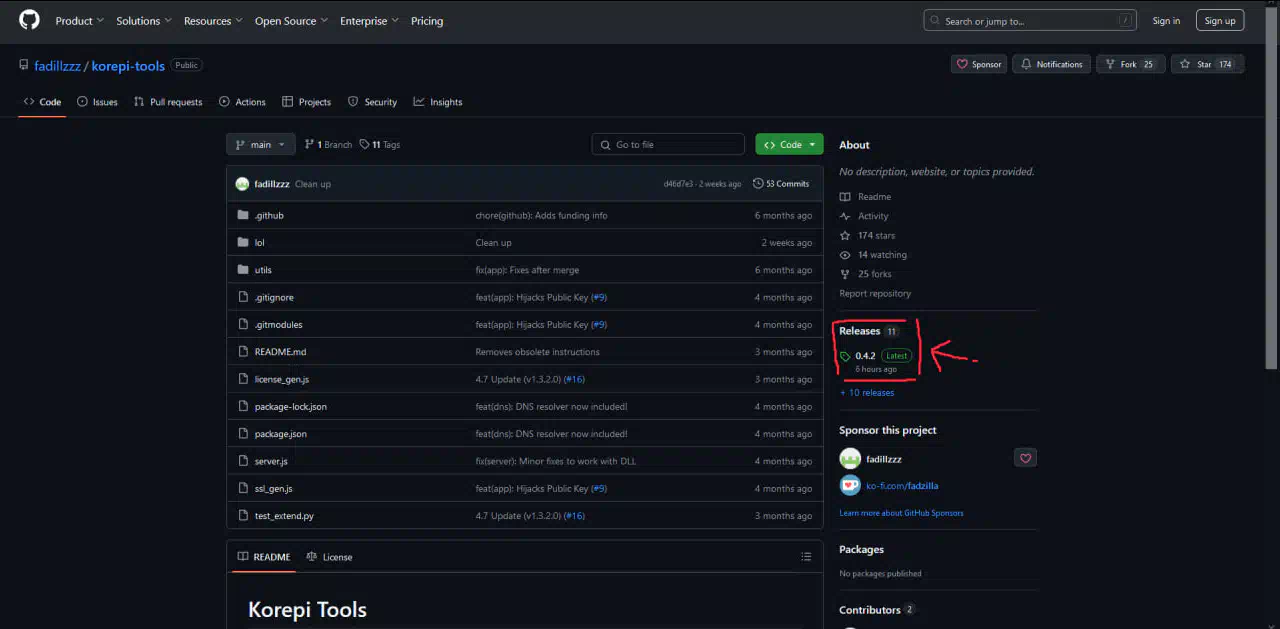
Task: Switch to the Pull requests tab
Action: pyautogui.click(x=168, y=102)
